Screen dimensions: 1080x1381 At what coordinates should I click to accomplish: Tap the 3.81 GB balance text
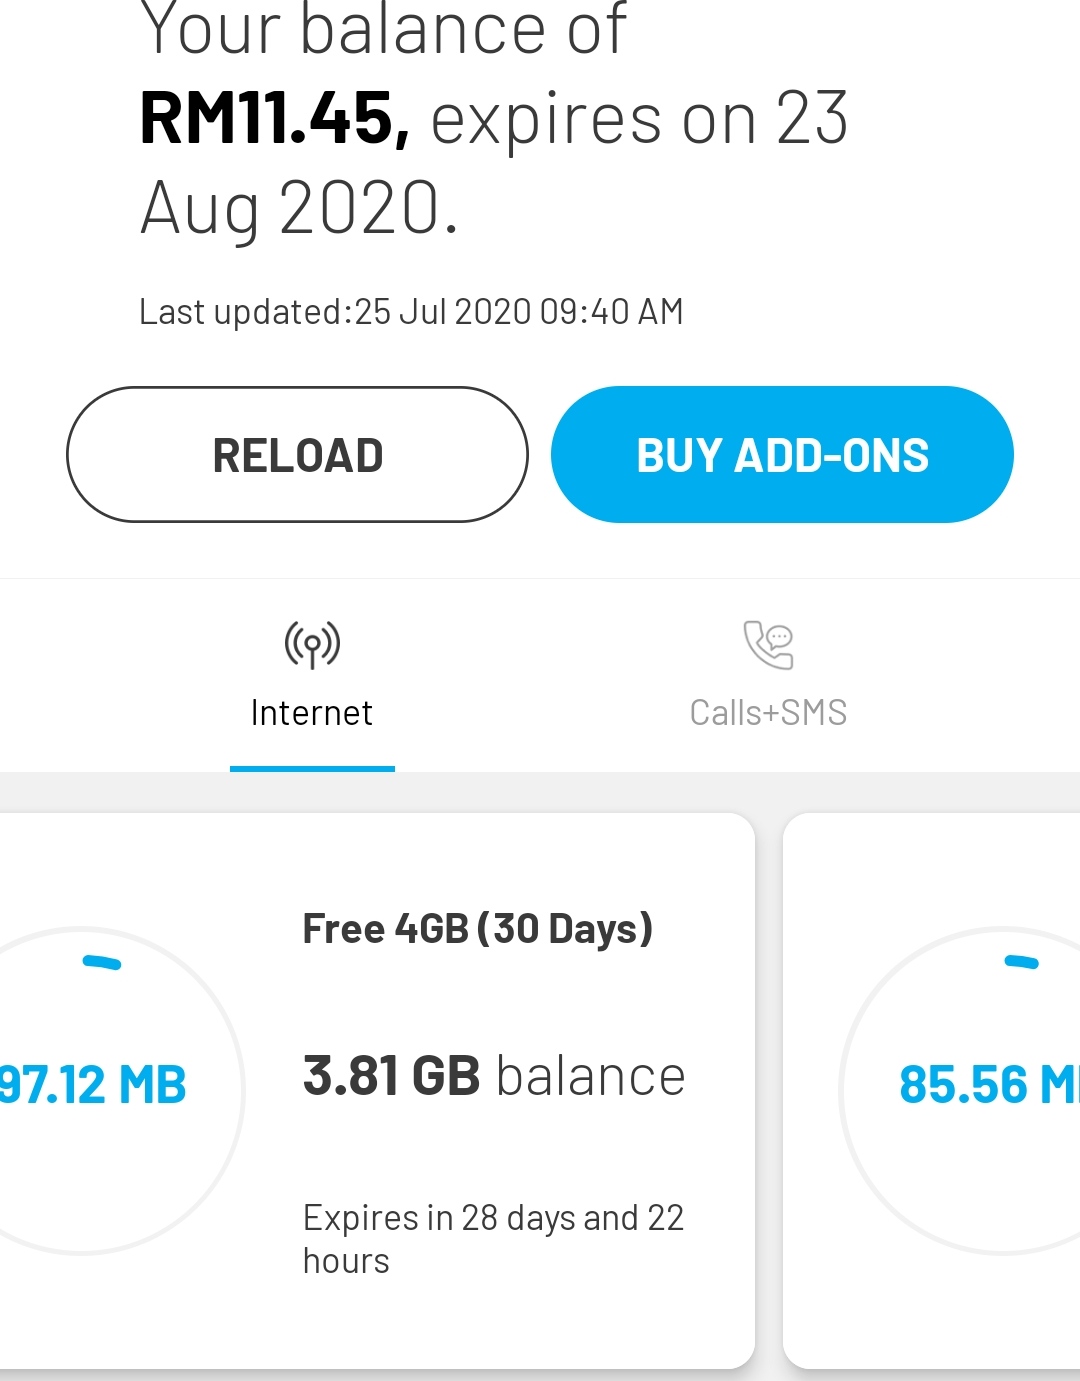[x=494, y=1076]
